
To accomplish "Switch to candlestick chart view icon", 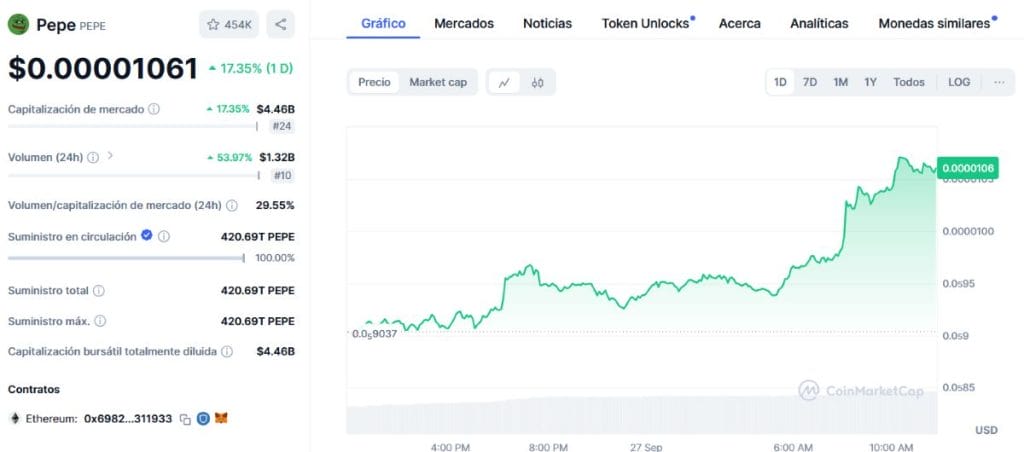I will (x=537, y=82).
